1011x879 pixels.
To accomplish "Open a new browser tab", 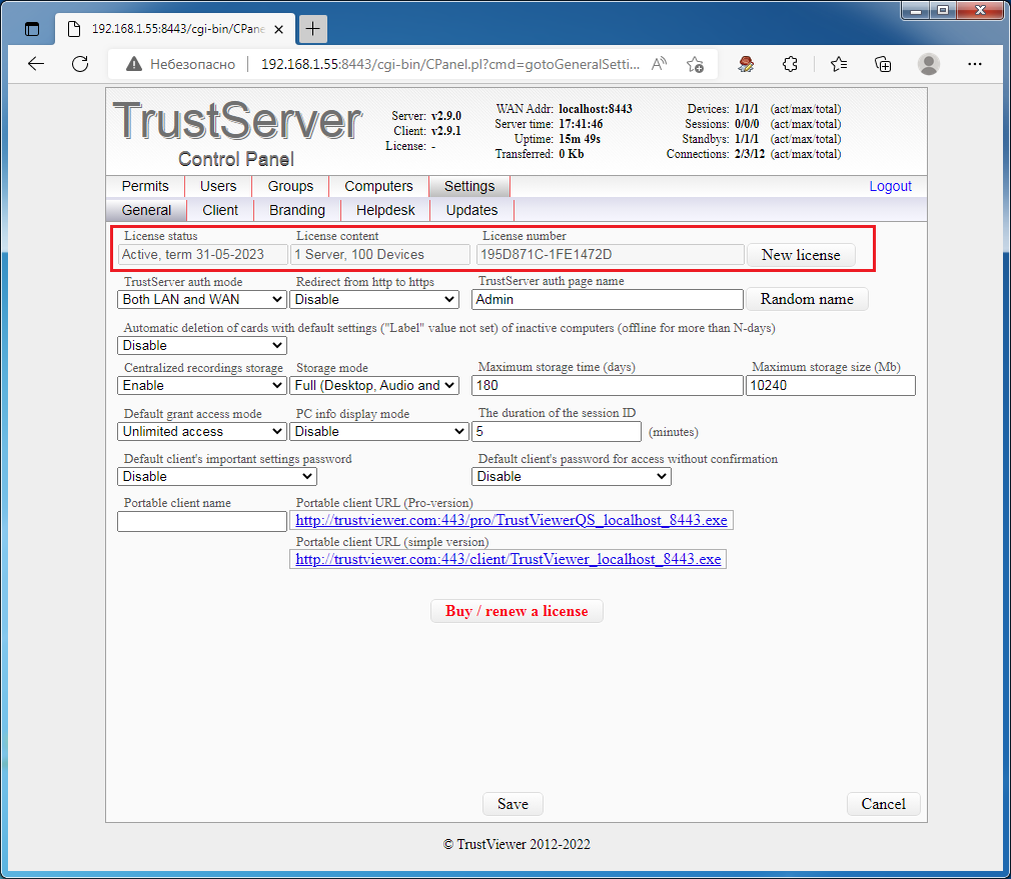I will (313, 29).
